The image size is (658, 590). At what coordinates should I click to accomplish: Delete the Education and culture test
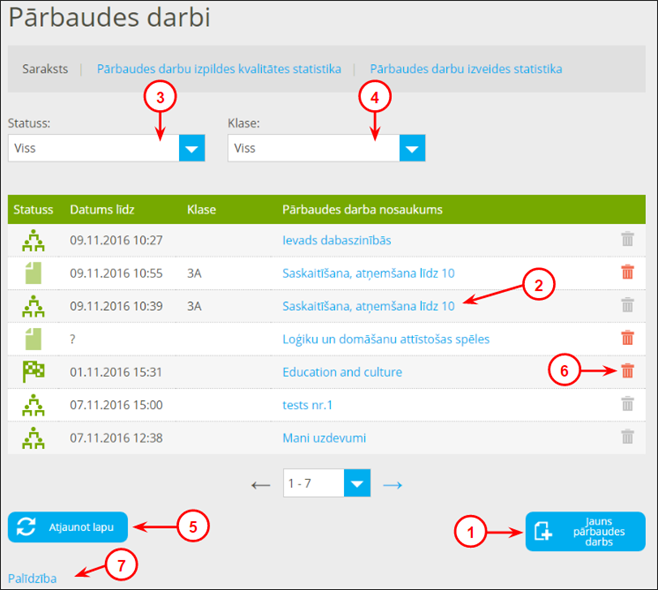(x=627, y=371)
